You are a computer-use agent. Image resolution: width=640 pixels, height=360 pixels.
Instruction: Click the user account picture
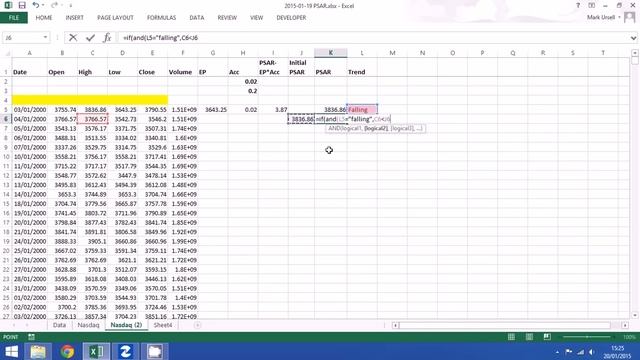click(x=630, y=17)
